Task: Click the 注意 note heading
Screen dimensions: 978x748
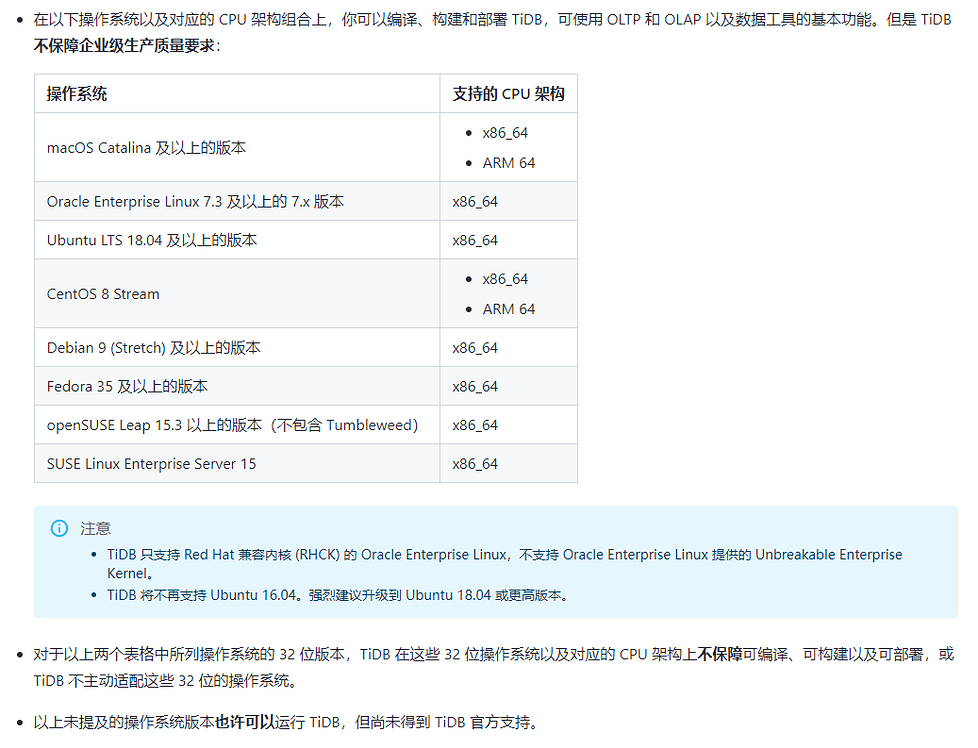Action: click(x=95, y=528)
